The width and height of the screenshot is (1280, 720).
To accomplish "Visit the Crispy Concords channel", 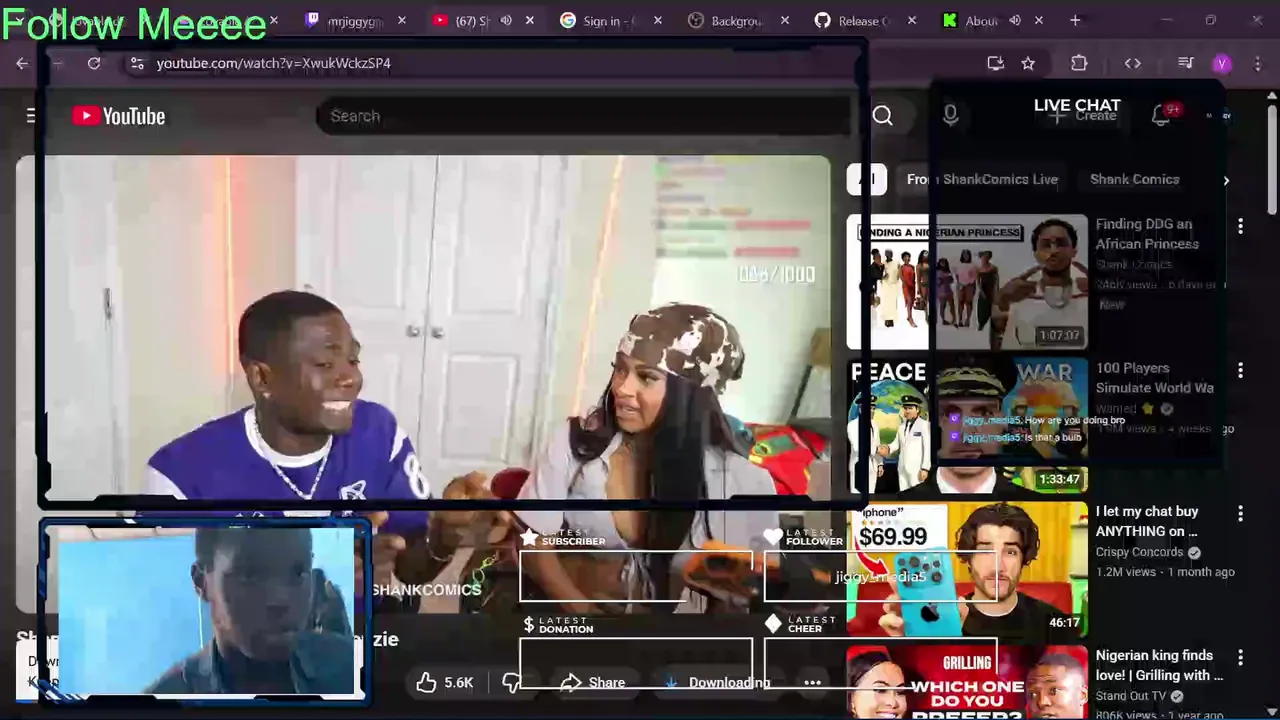I will click(x=1139, y=552).
